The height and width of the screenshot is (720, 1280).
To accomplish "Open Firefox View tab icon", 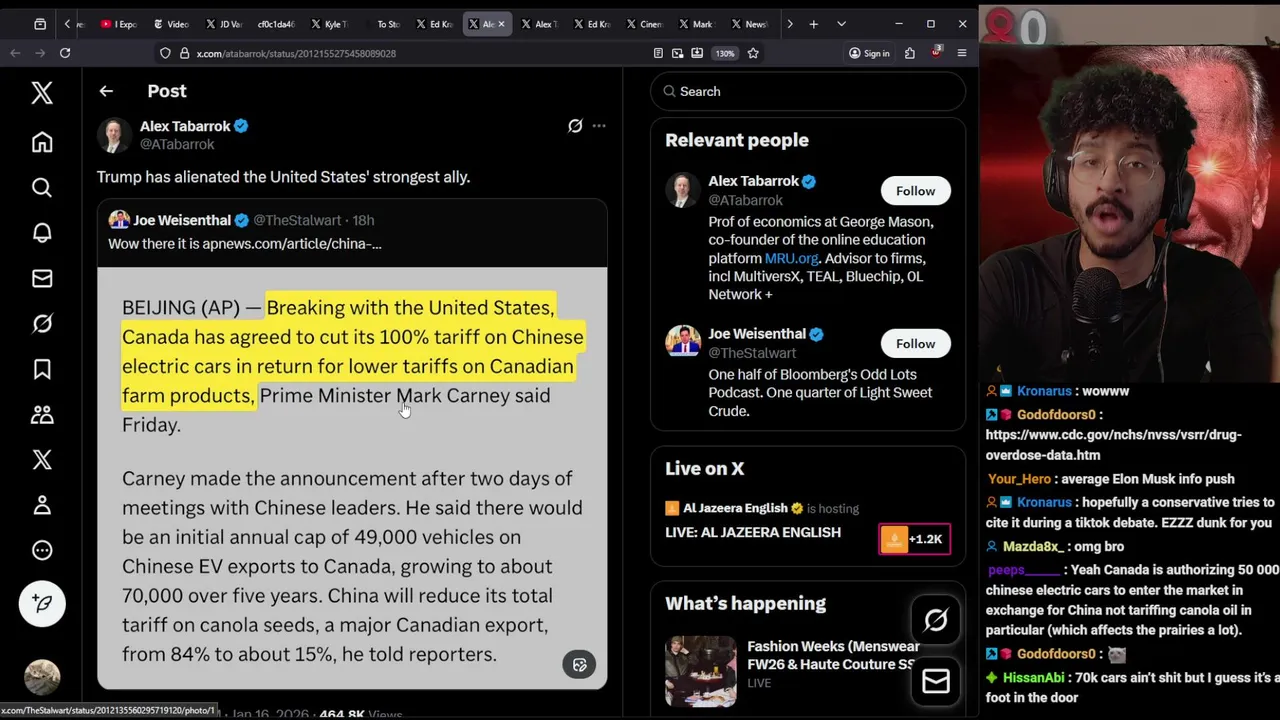I will (40, 24).
